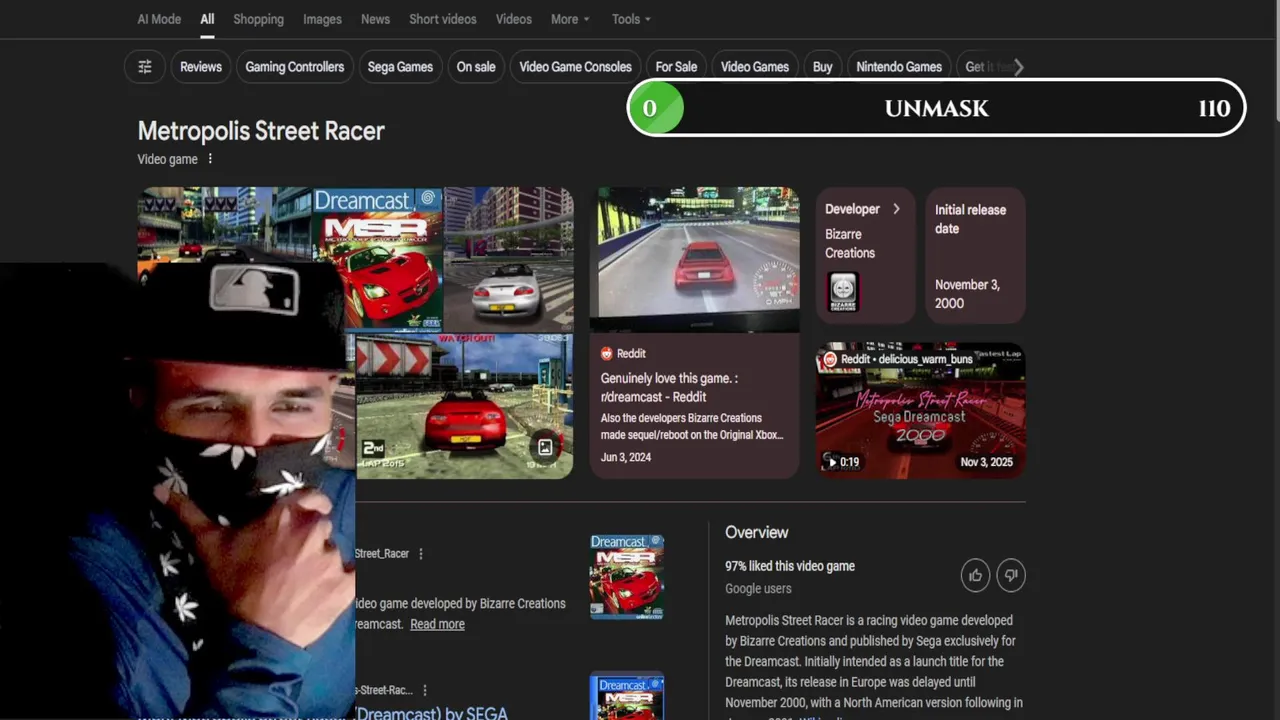This screenshot has width=1280, height=720.
Task: Click the Google users label
Action: [x=758, y=589]
